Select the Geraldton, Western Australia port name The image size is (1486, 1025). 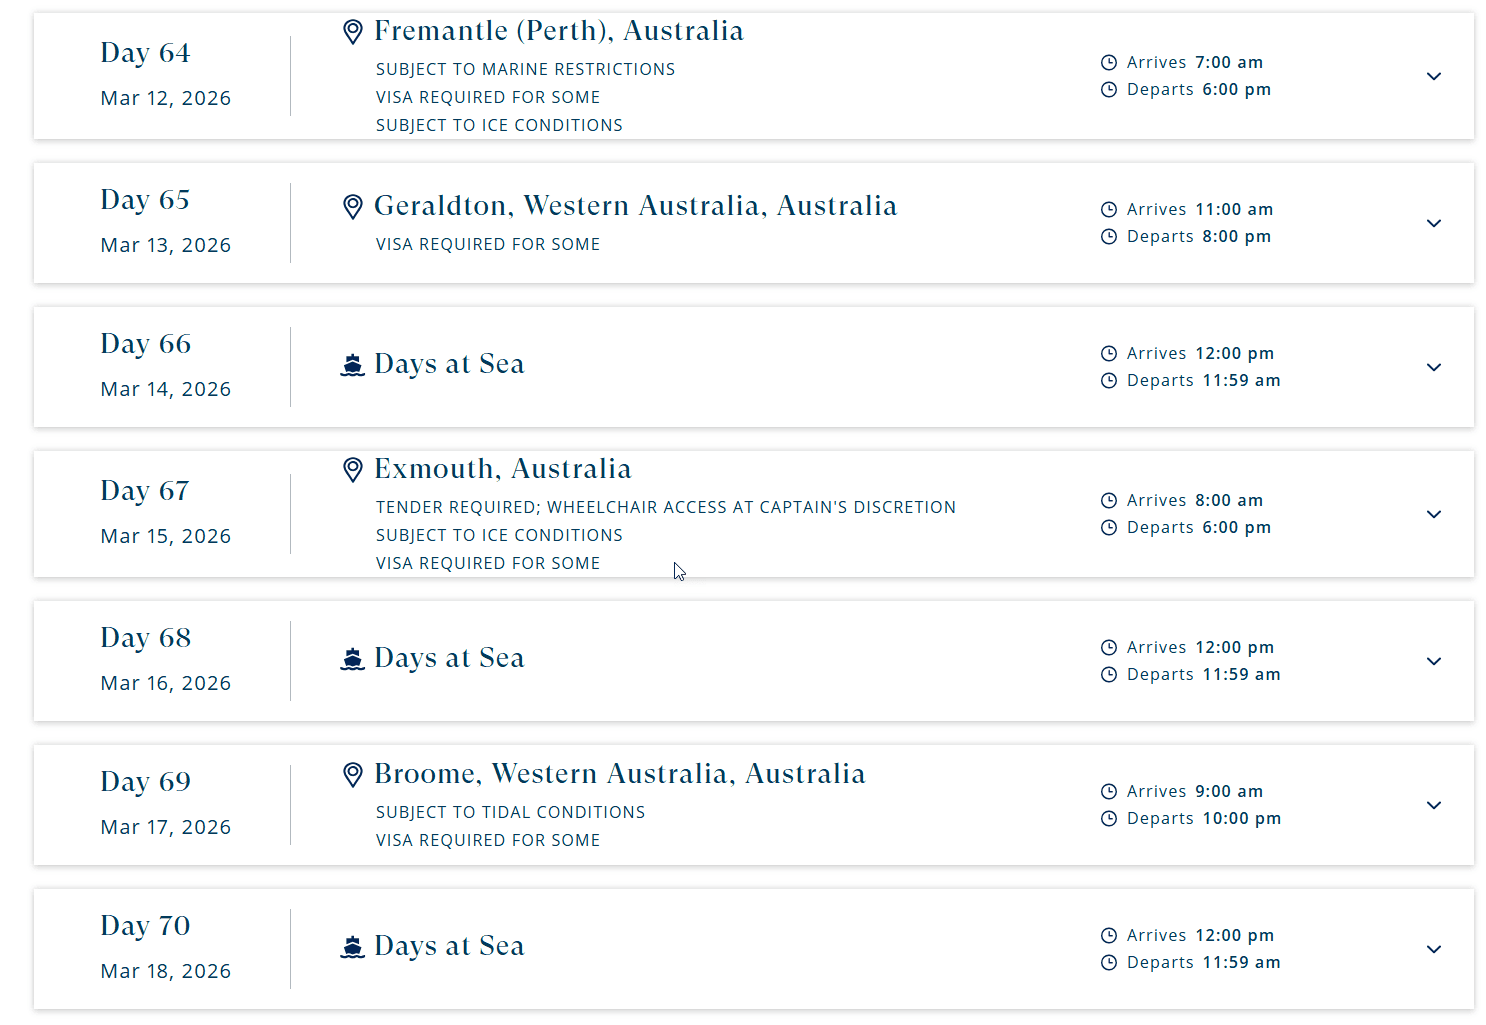[x=636, y=206]
